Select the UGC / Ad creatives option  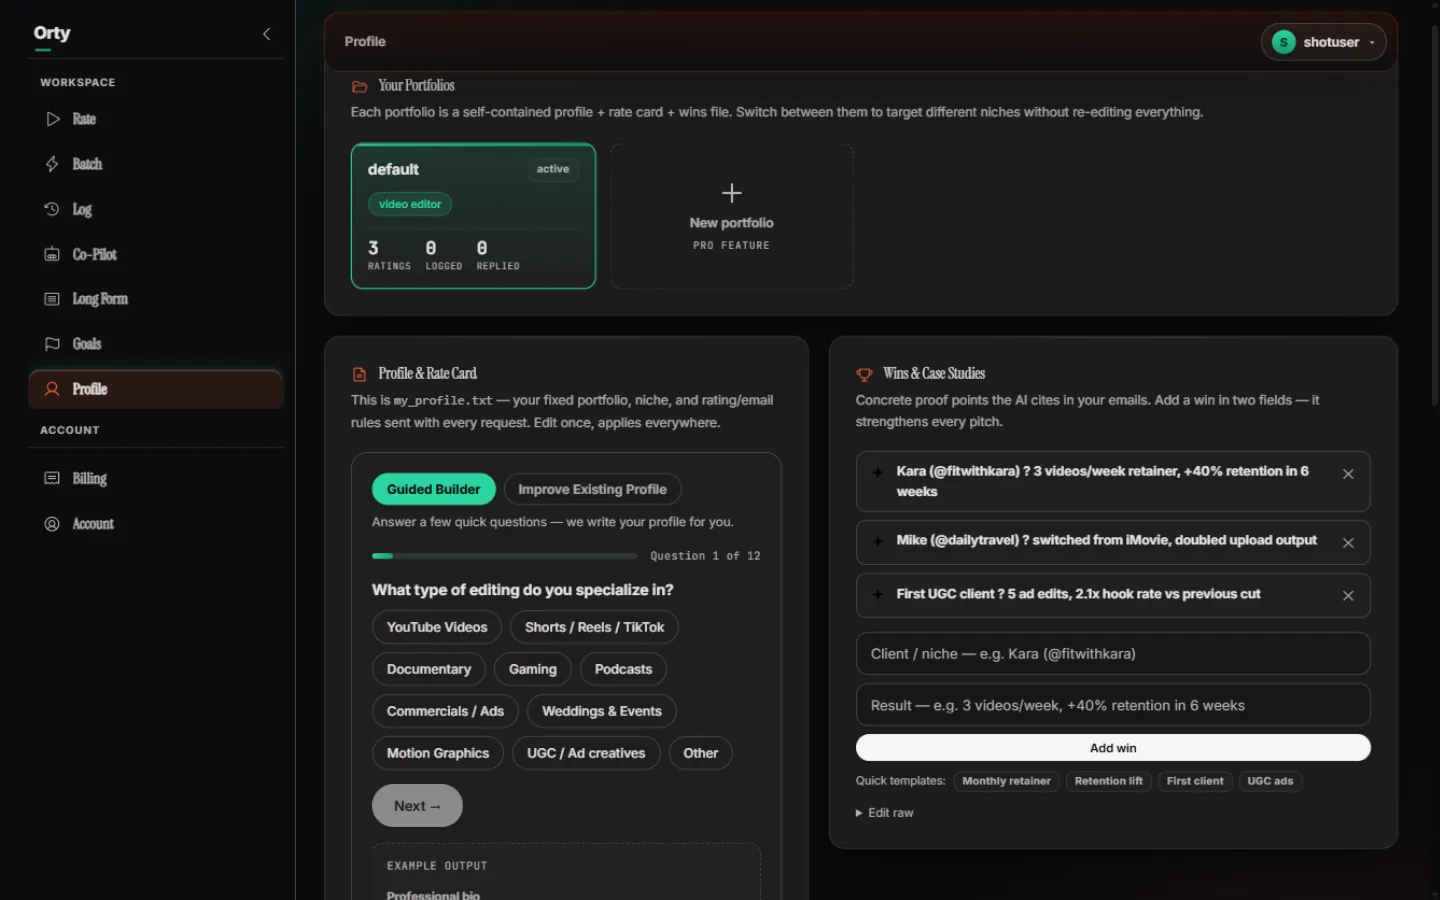[x=586, y=753]
